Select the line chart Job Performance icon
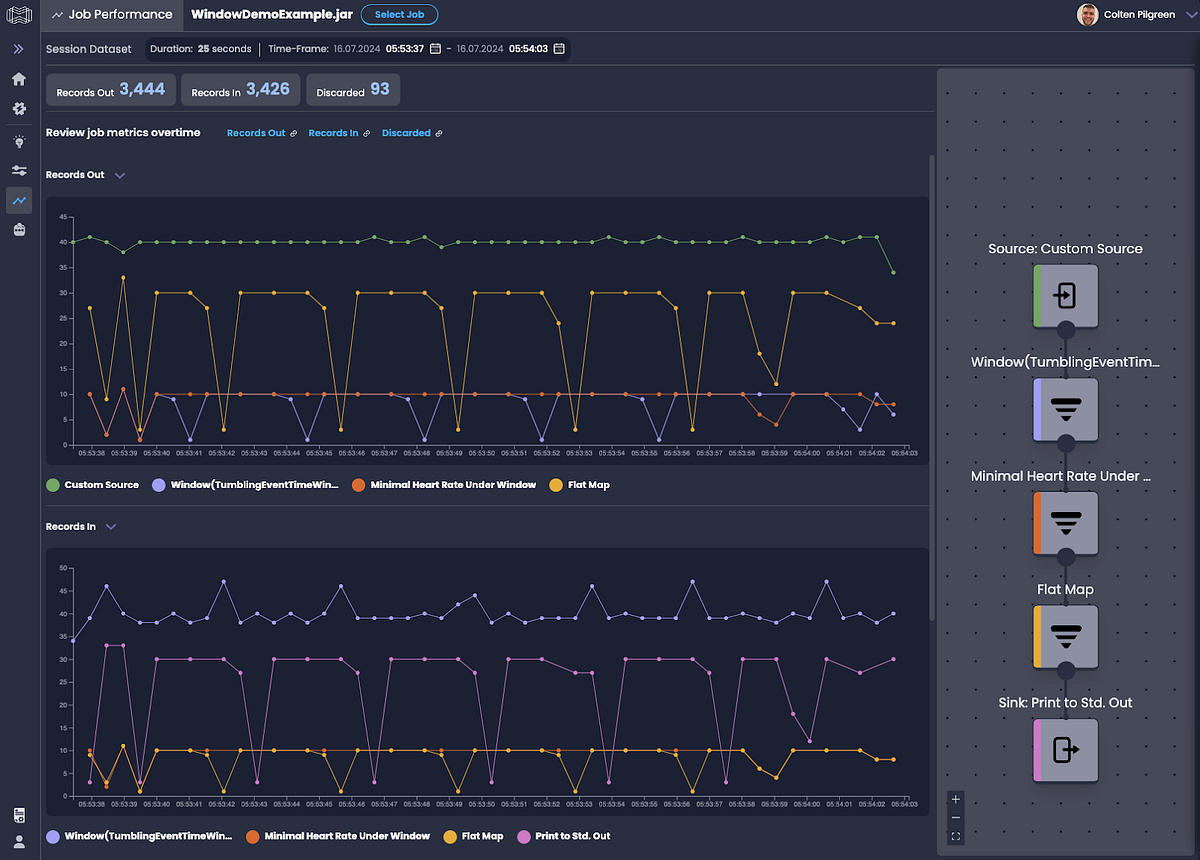 pos(18,200)
